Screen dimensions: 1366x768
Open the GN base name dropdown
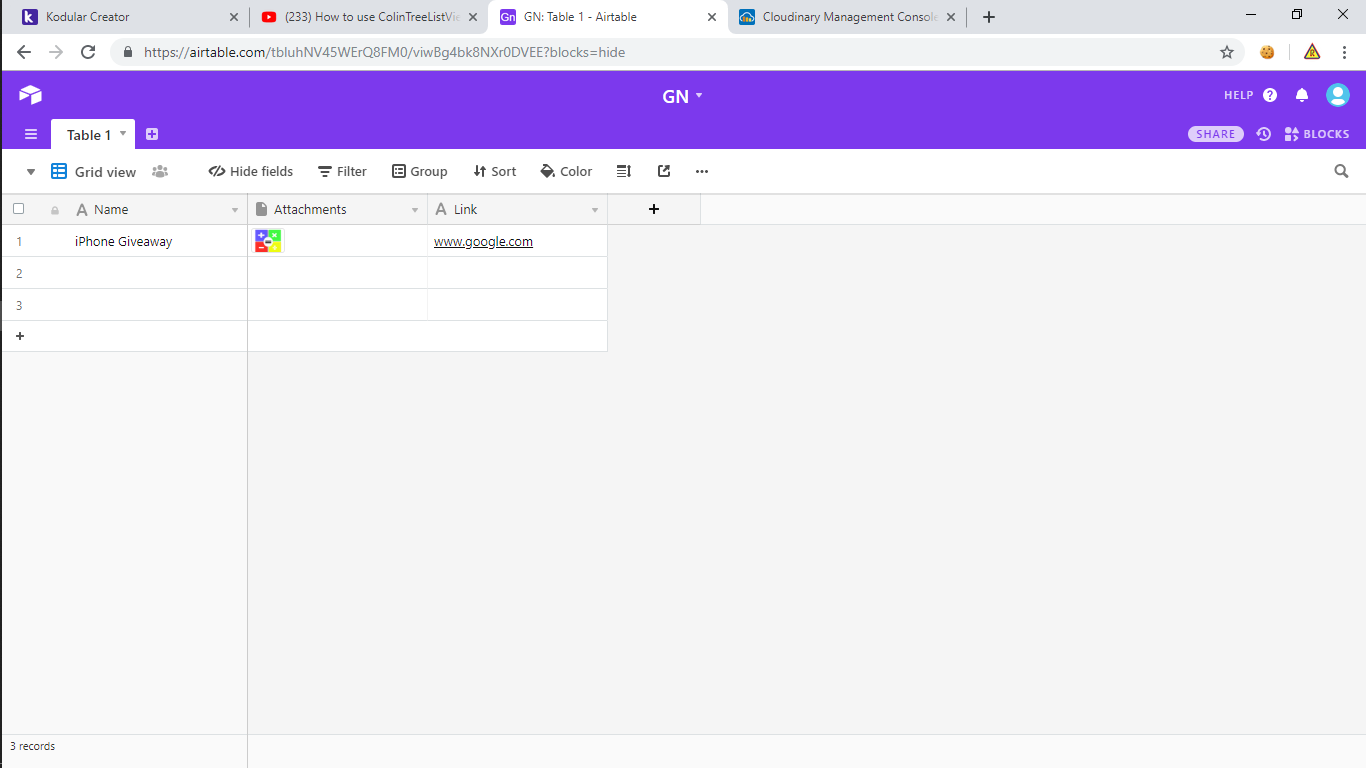click(x=682, y=96)
